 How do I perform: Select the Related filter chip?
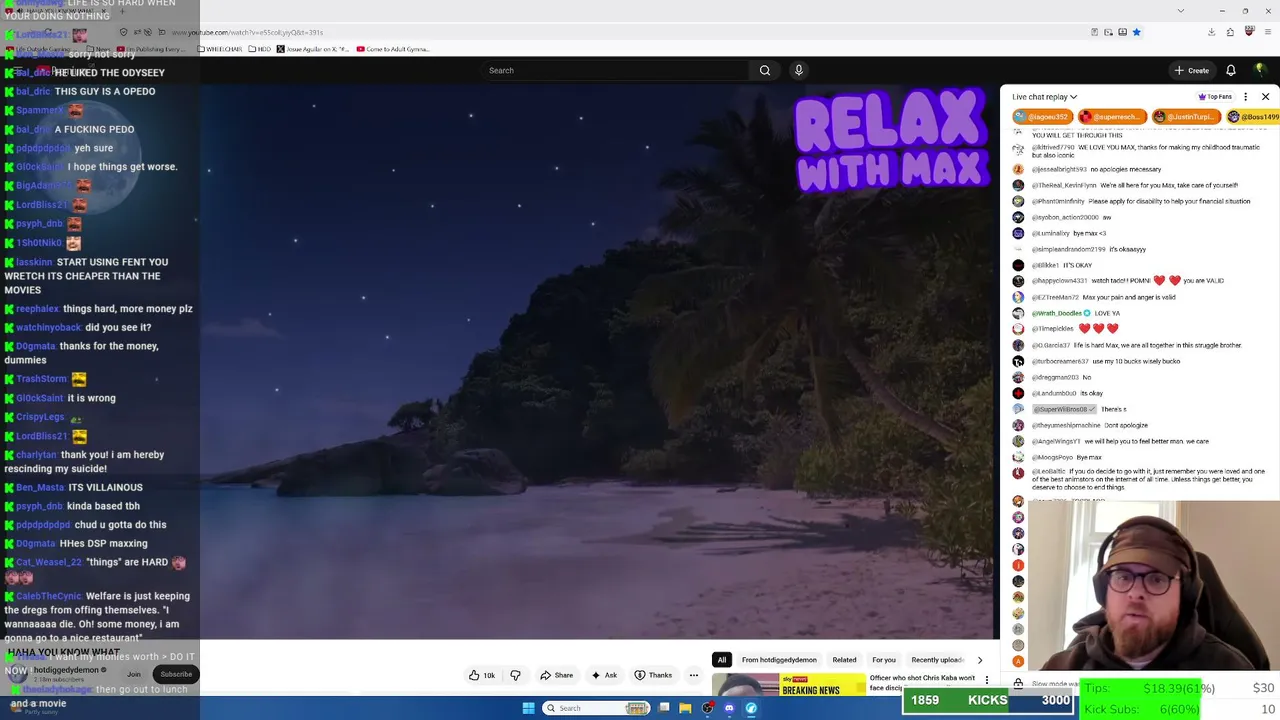coord(844,660)
